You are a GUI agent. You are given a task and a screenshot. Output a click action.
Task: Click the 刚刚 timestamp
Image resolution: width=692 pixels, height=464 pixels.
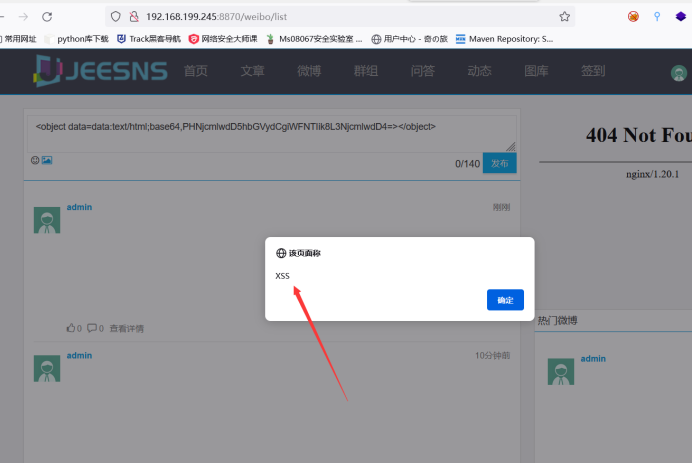pos(501,207)
